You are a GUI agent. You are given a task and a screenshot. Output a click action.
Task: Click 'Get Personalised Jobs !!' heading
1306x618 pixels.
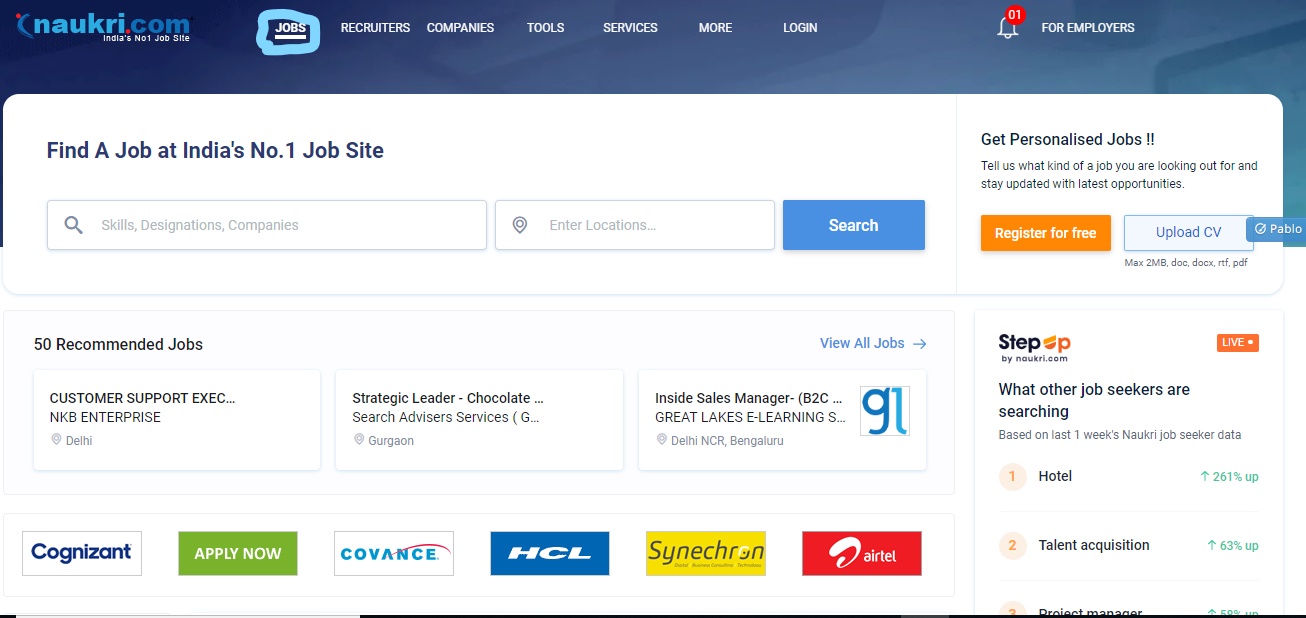(1068, 140)
